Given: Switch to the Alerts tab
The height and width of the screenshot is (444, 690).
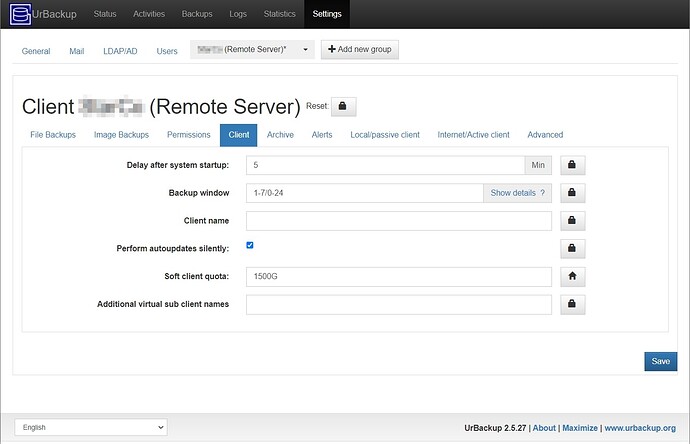Looking at the screenshot, I should click(x=322, y=135).
